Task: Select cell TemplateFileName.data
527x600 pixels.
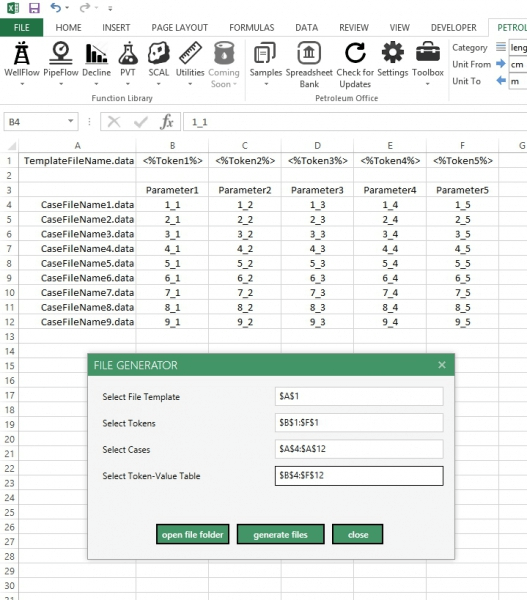Action: pos(77,161)
